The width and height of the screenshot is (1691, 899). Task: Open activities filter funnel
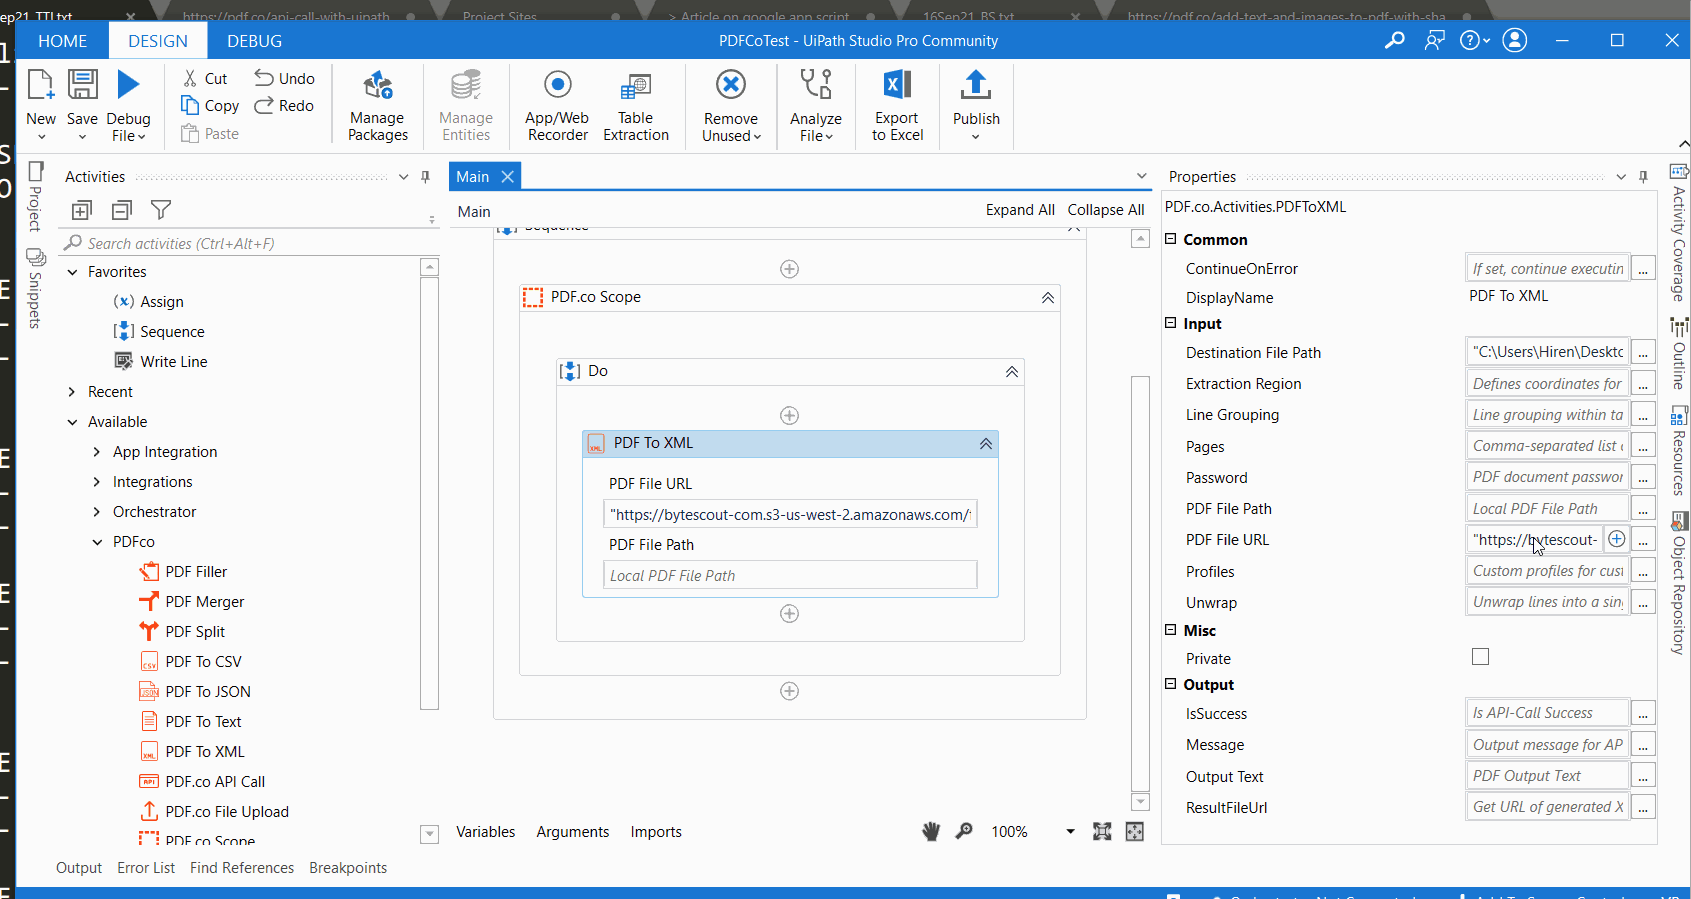click(x=161, y=210)
